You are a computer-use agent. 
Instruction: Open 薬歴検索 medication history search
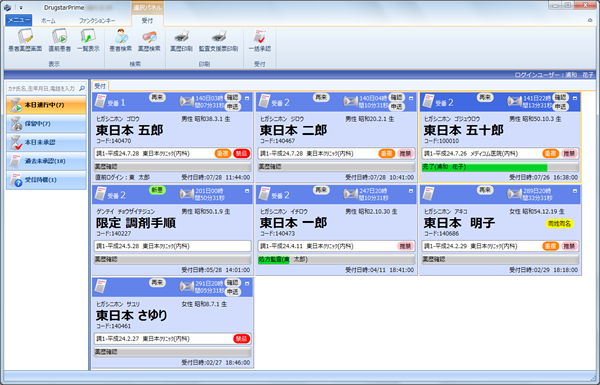149,41
